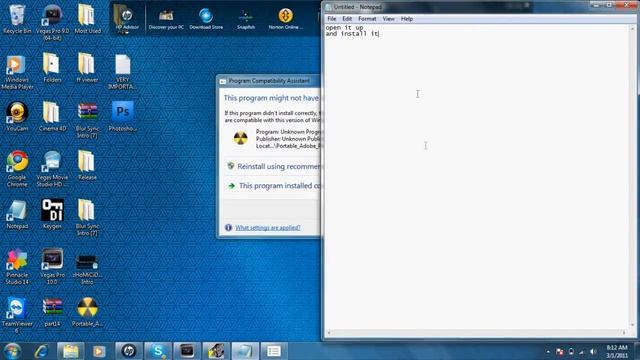Launch Snapfish from the dock
Viewport: 640px width, 360px height.
246,19
